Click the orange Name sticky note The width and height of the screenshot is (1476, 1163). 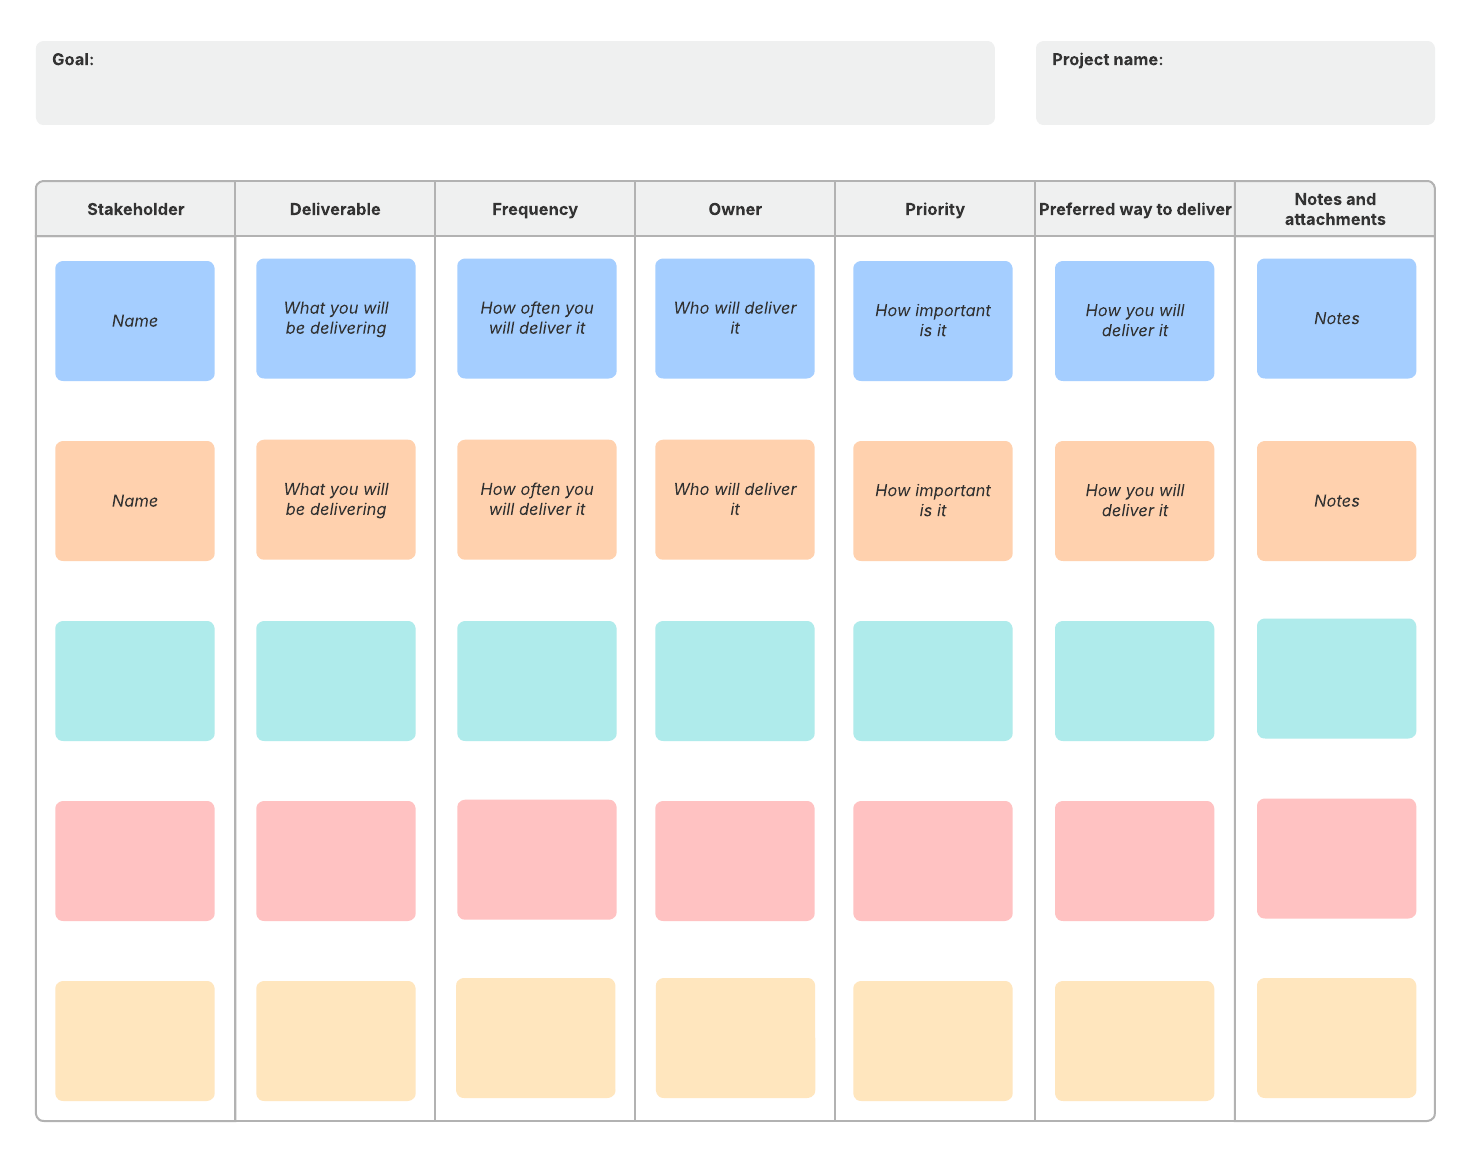click(135, 500)
